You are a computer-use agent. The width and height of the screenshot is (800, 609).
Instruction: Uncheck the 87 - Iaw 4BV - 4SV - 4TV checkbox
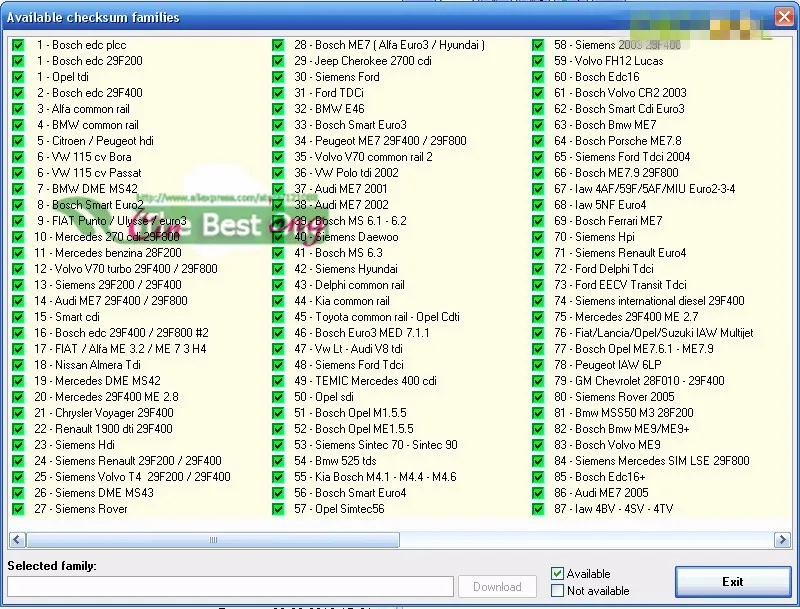(x=538, y=509)
